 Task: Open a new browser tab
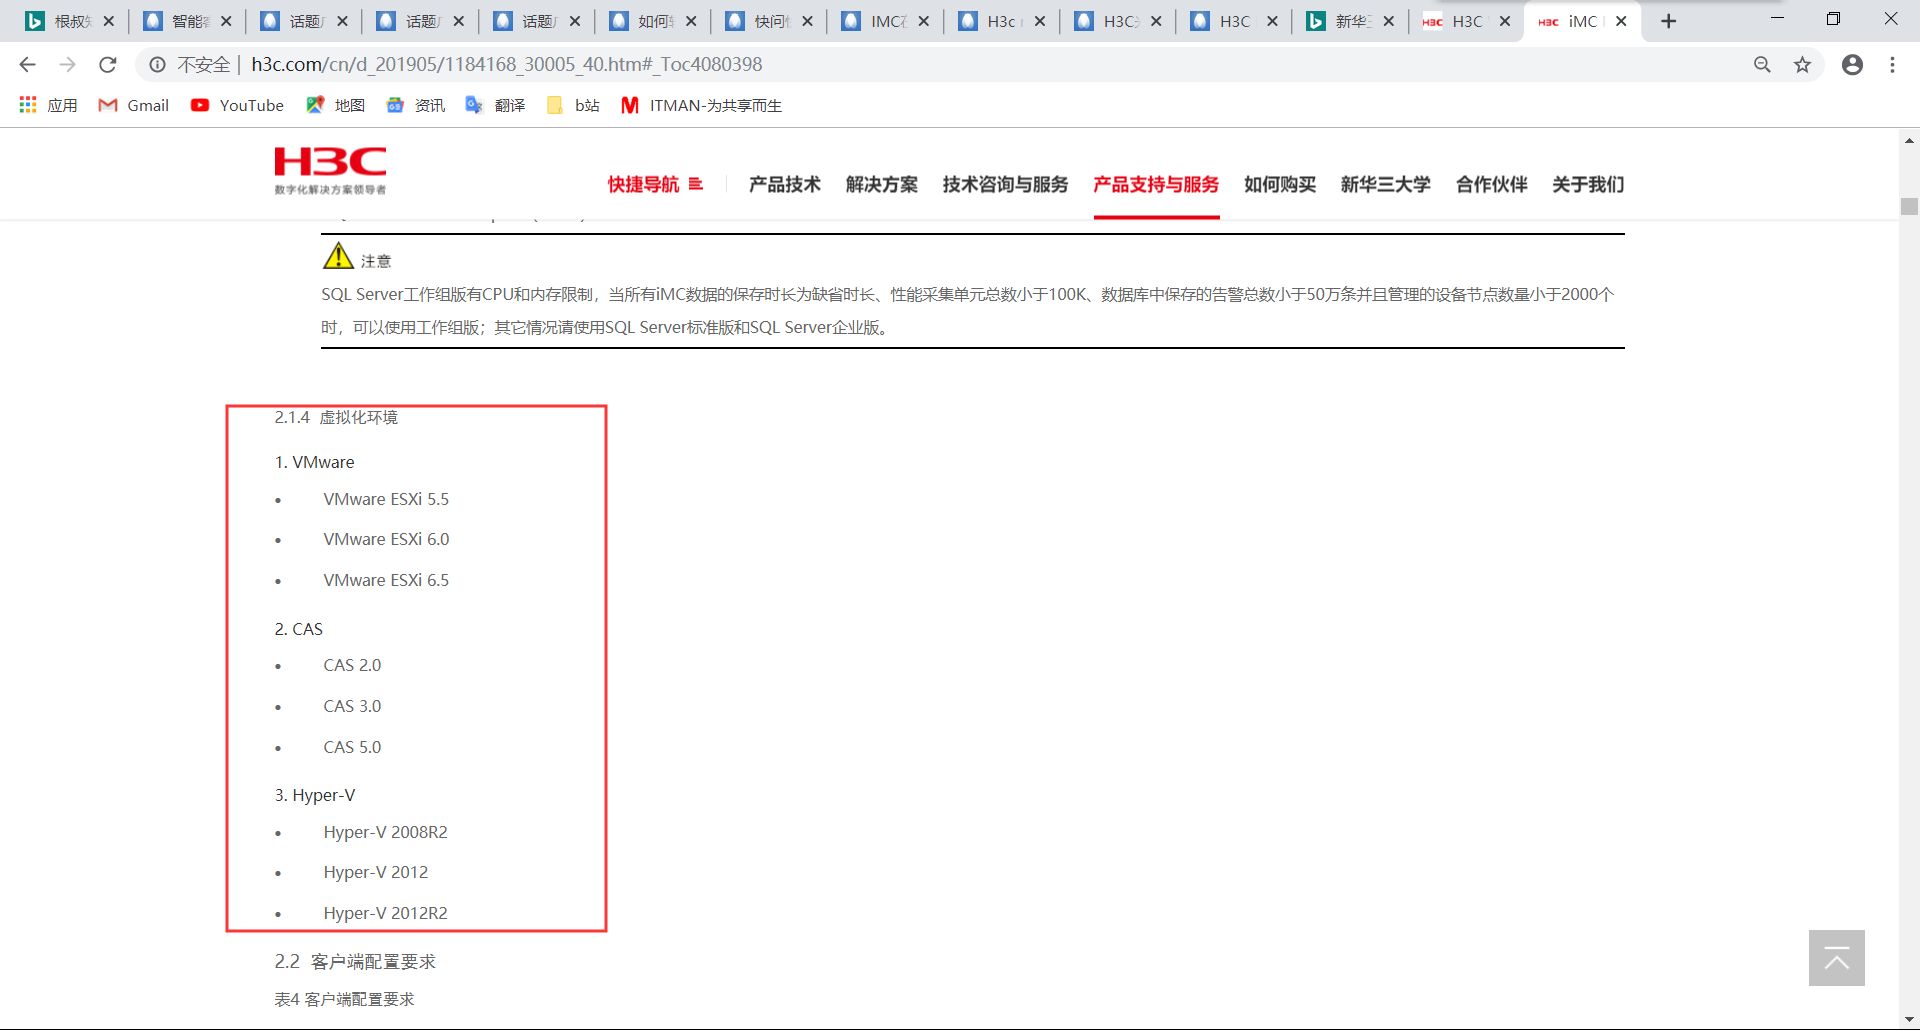point(1668,21)
